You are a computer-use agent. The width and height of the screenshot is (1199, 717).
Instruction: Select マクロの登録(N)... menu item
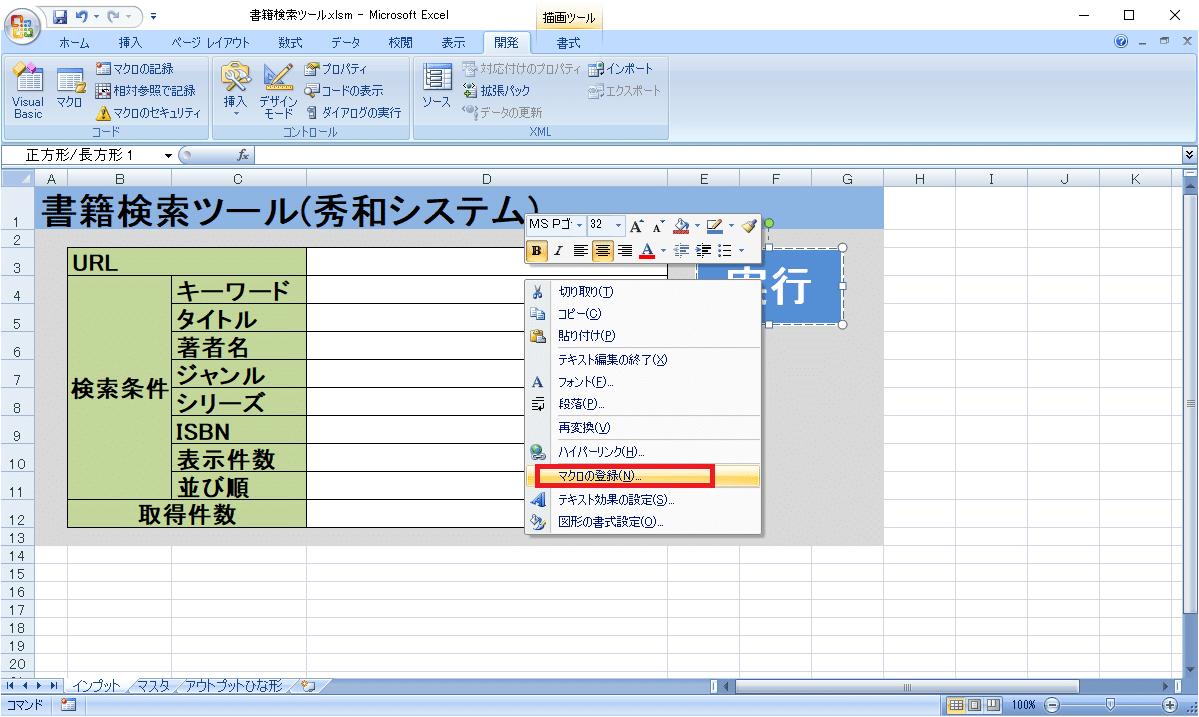(642, 476)
